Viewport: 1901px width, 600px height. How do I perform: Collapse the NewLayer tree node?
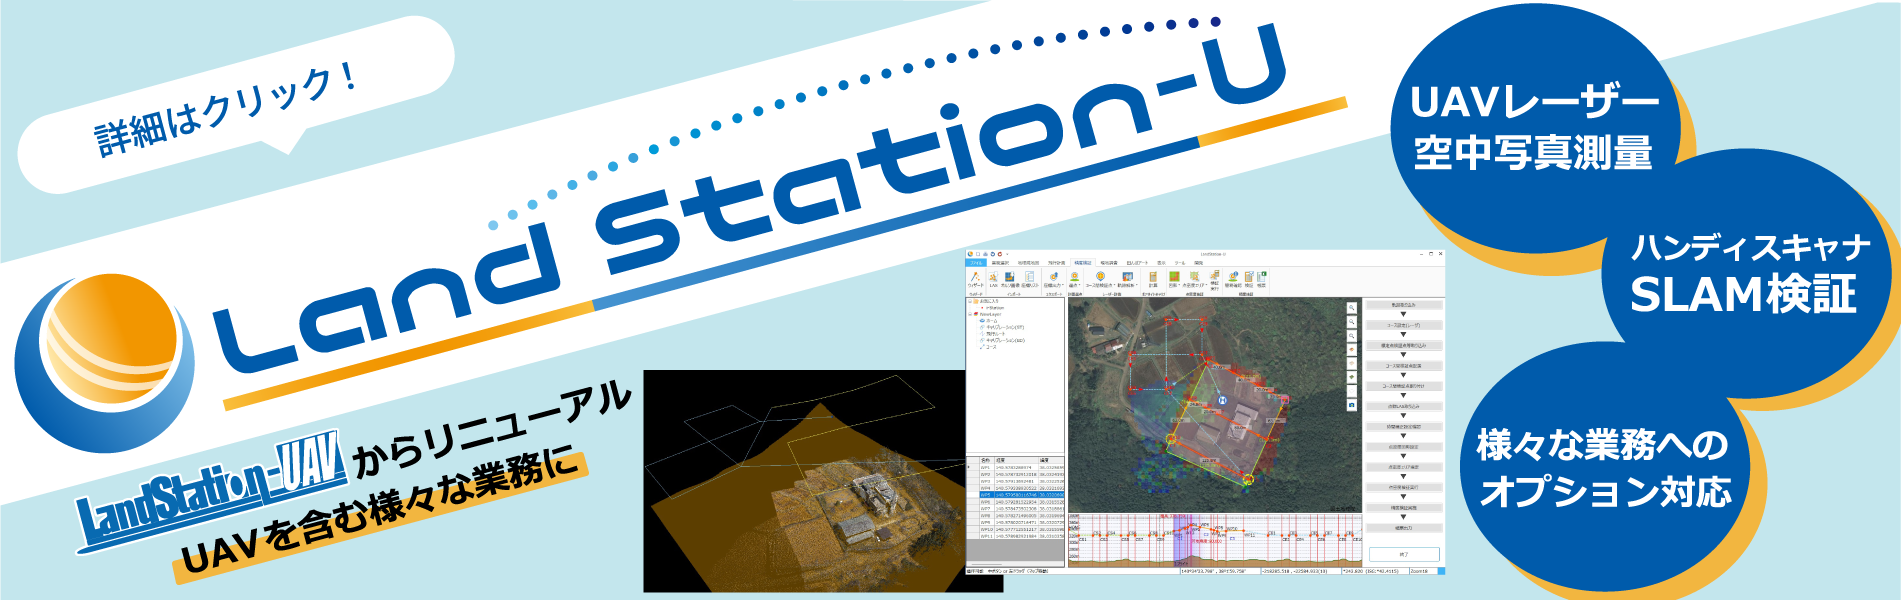970,314
